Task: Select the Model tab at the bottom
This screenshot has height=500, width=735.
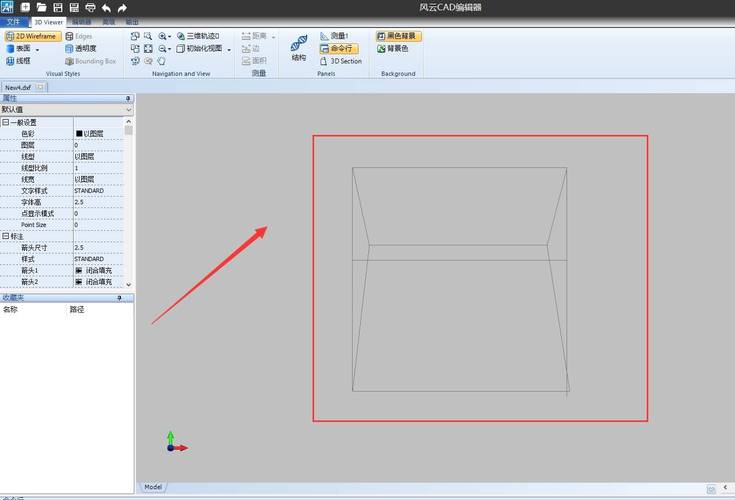Action: [153, 487]
